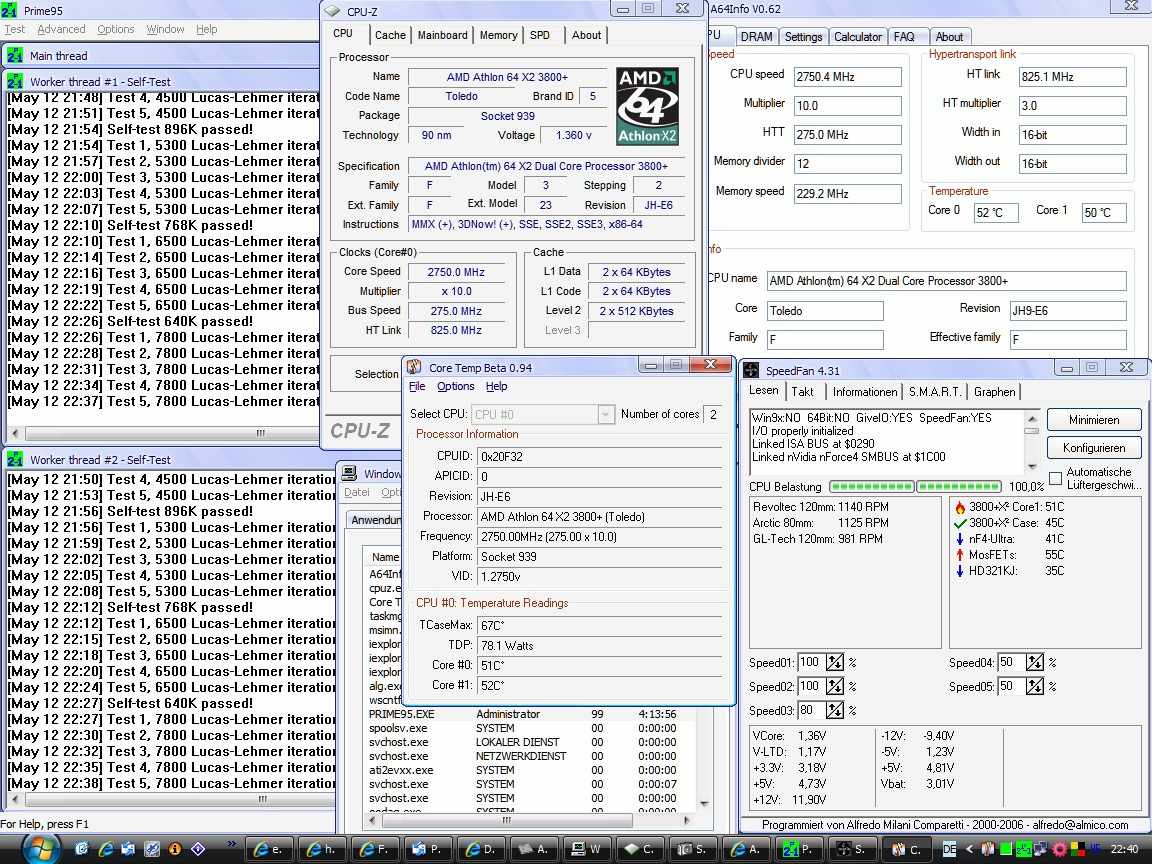
Task: Open the Options menu in Core Temp
Action: click(456, 386)
